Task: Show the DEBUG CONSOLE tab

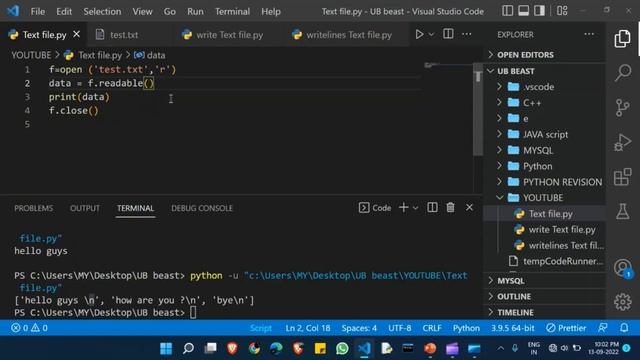Action: (x=202, y=208)
